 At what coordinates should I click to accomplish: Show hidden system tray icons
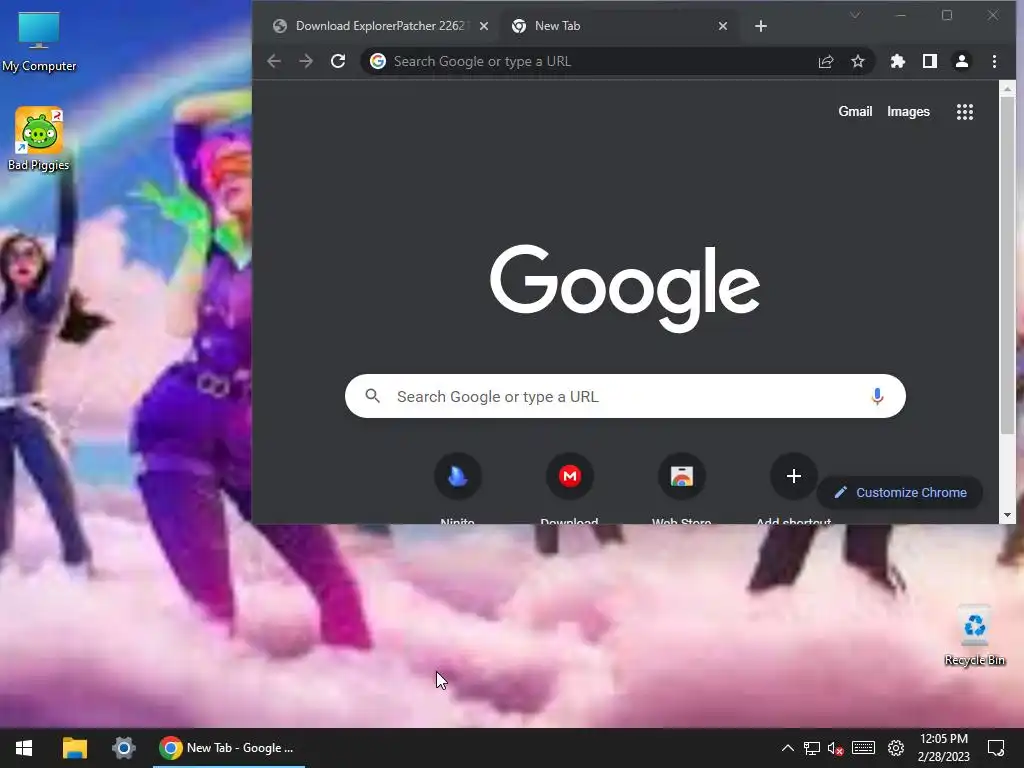(788, 748)
